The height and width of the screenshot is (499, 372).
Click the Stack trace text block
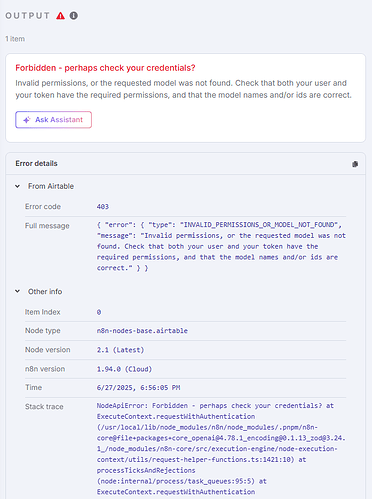pyautogui.click(x=221, y=449)
